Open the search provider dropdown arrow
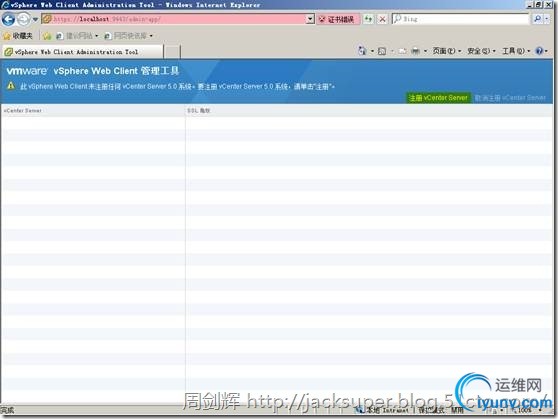 pos(547,19)
